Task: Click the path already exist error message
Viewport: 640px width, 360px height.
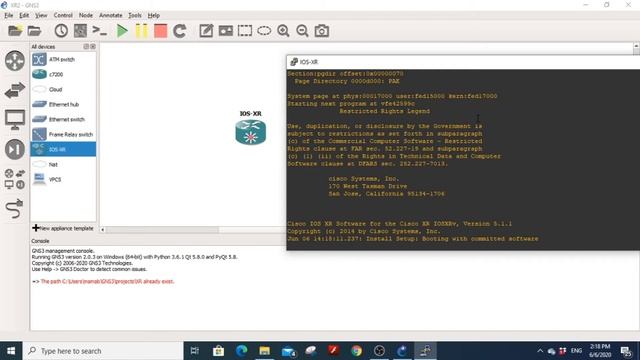Action: [107, 282]
